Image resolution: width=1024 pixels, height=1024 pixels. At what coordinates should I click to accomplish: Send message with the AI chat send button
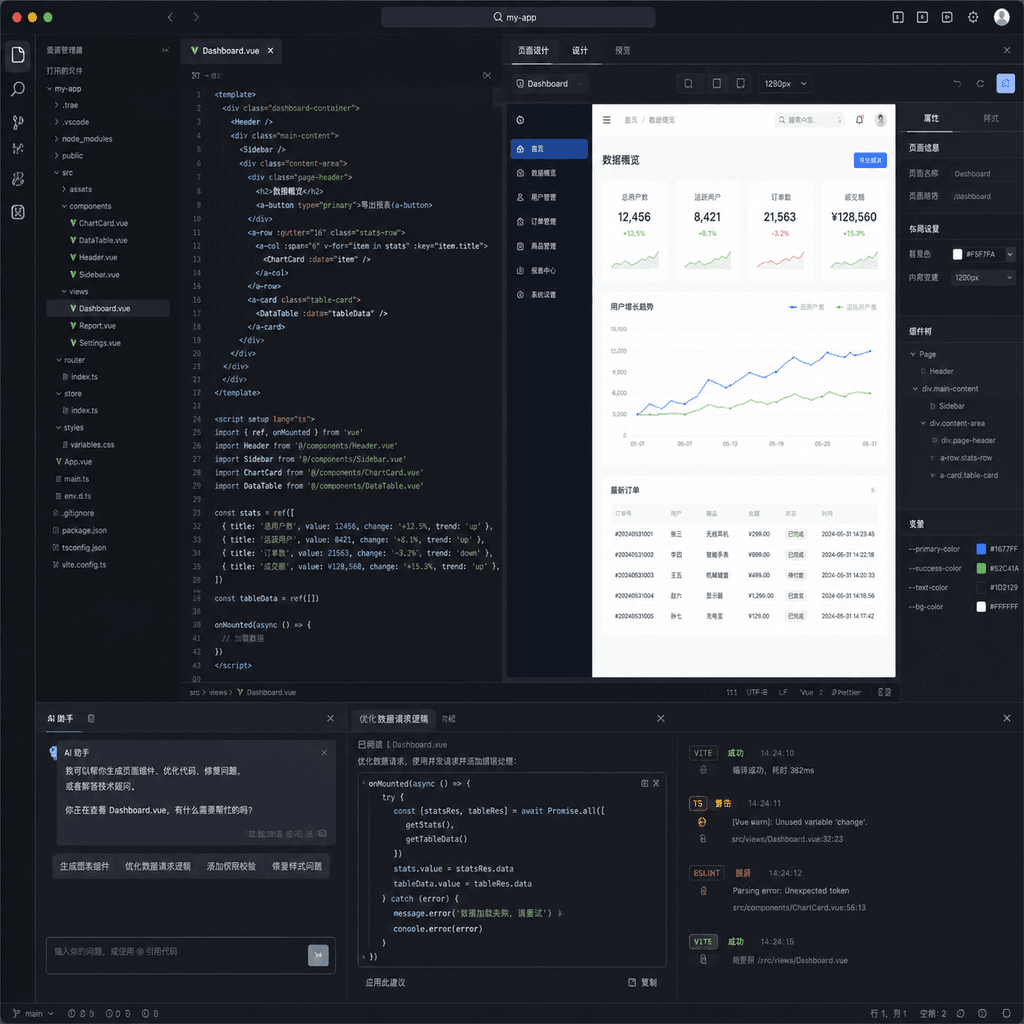(x=318, y=955)
